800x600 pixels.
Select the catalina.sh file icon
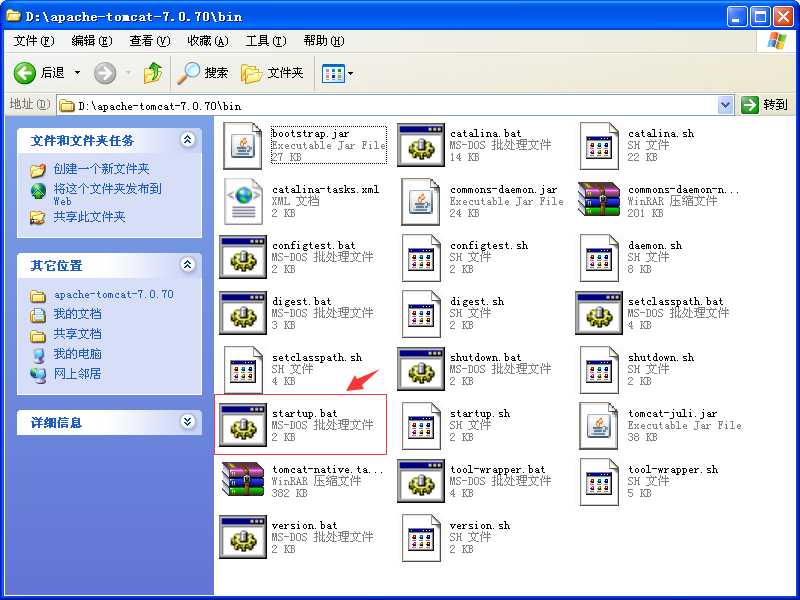pyautogui.click(x=599, y=146)
